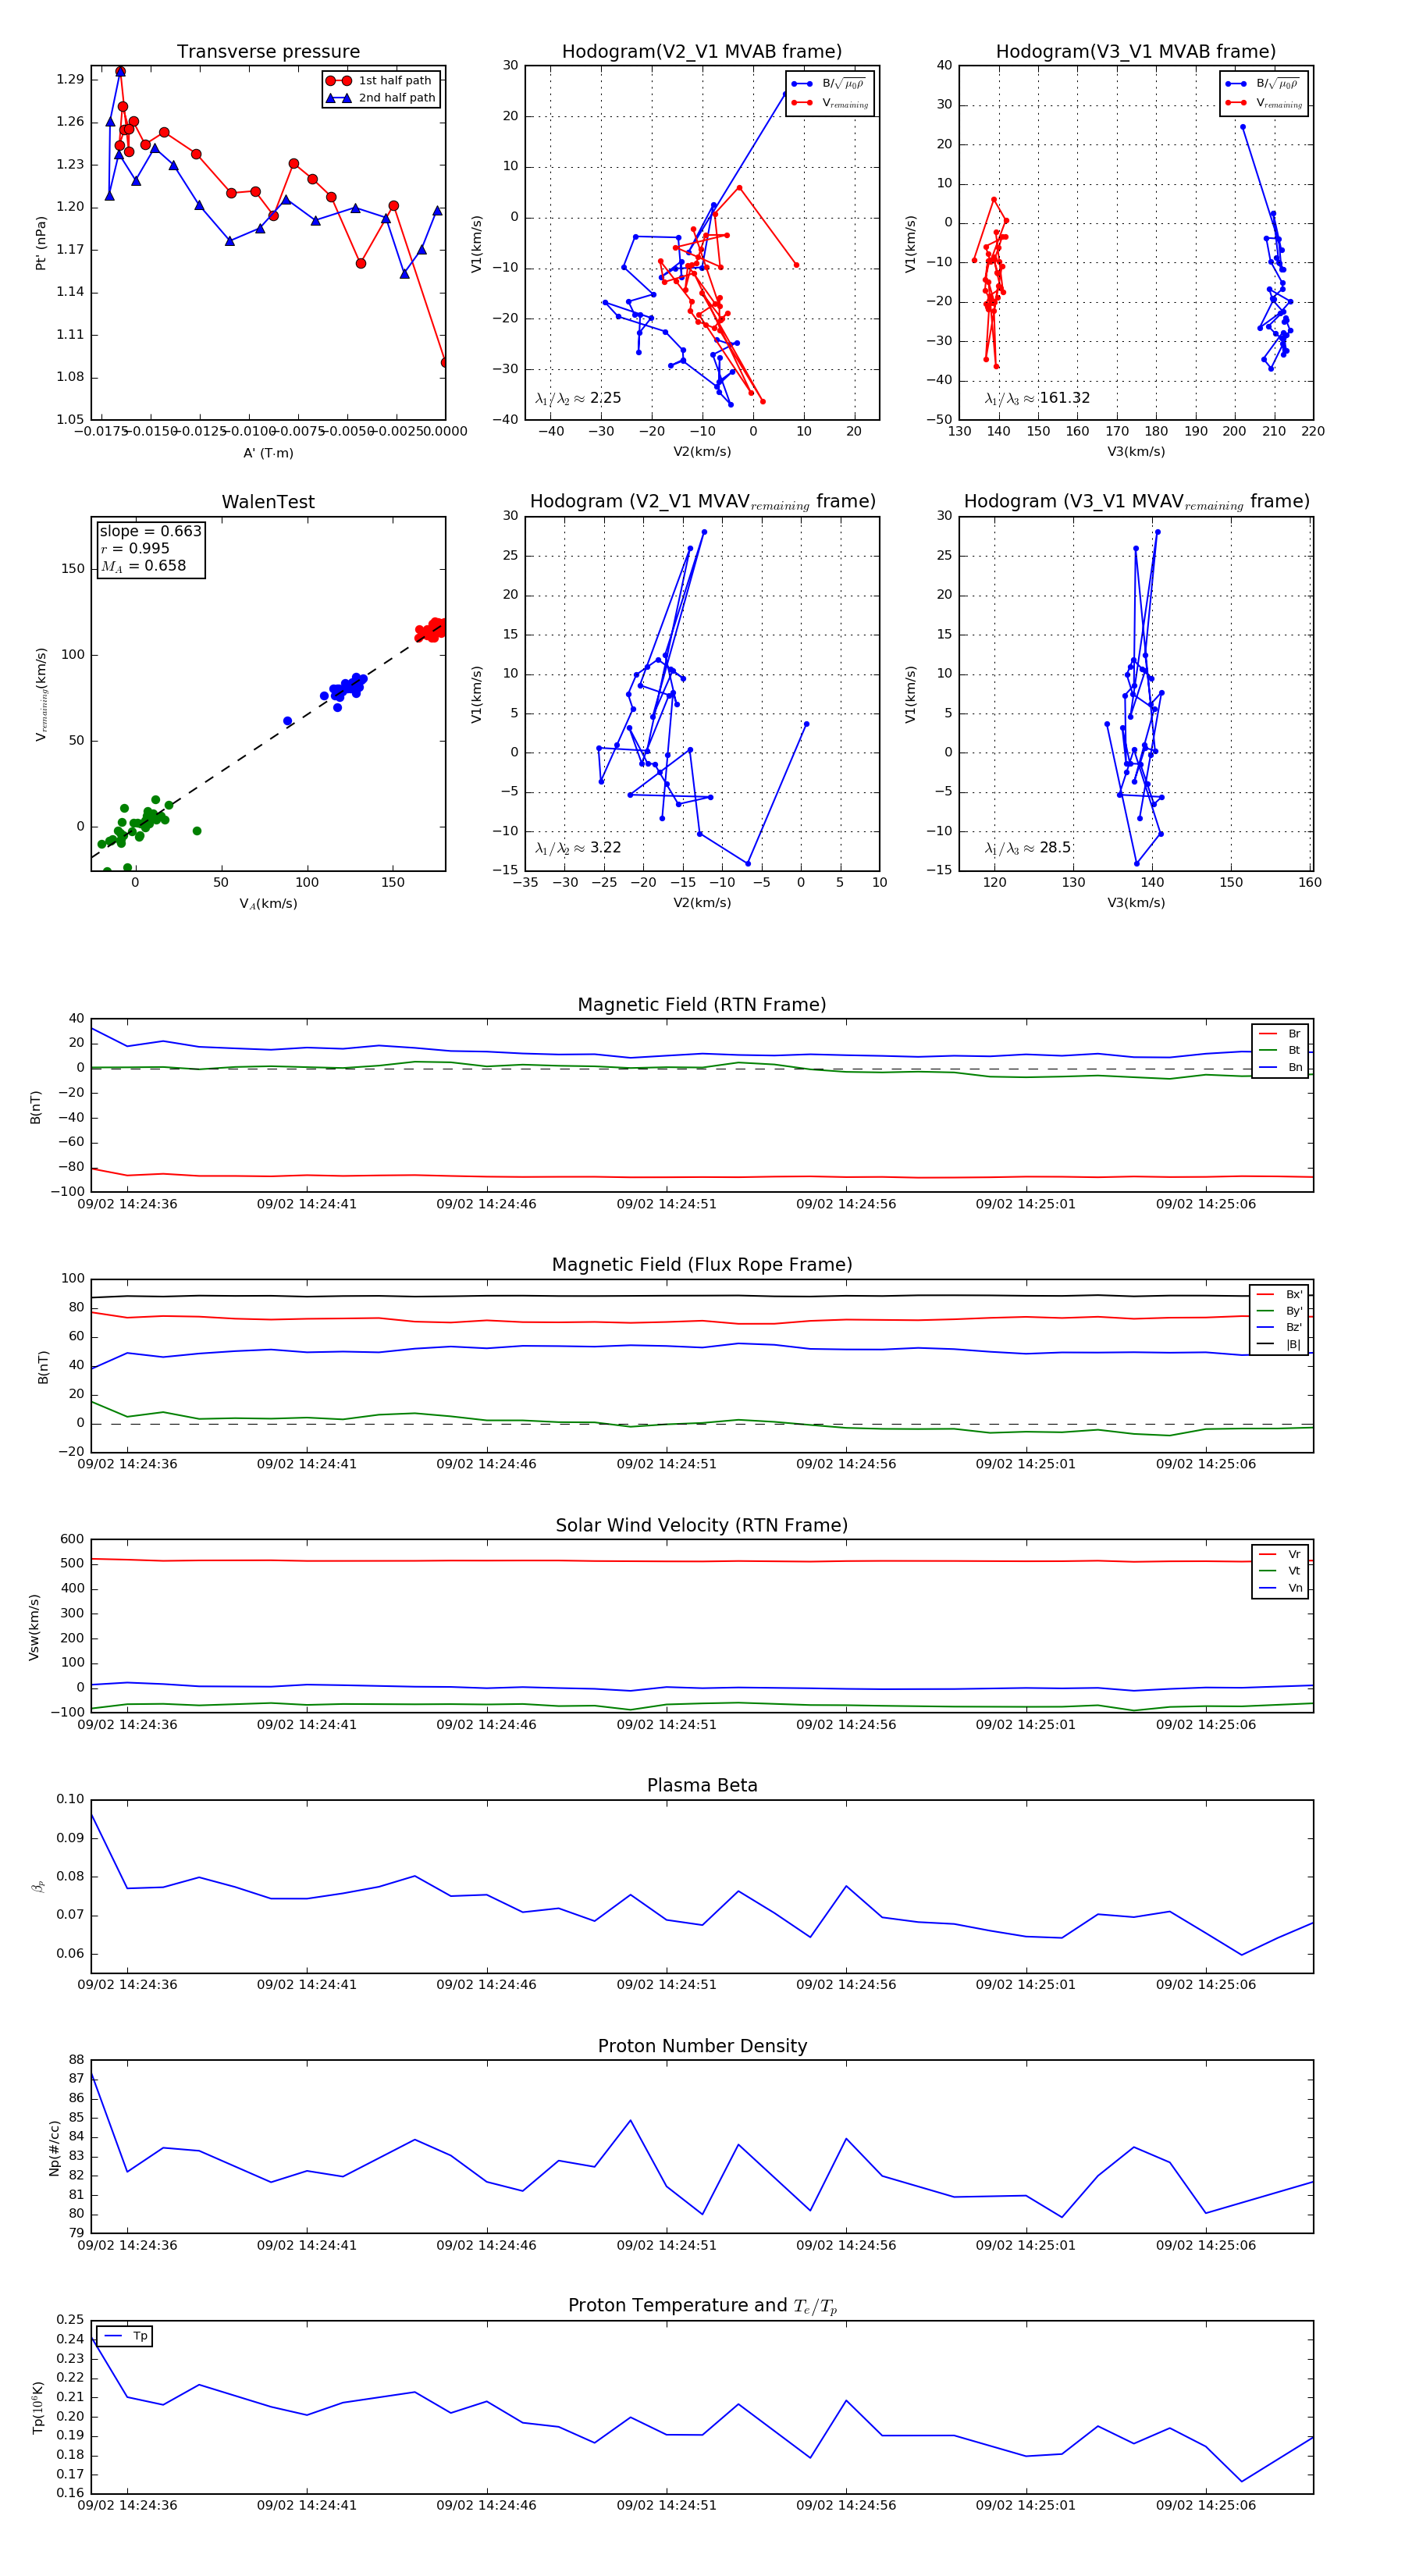
Task: Click the 'Plasma Beta' plot title
Action: (702, 1786)
